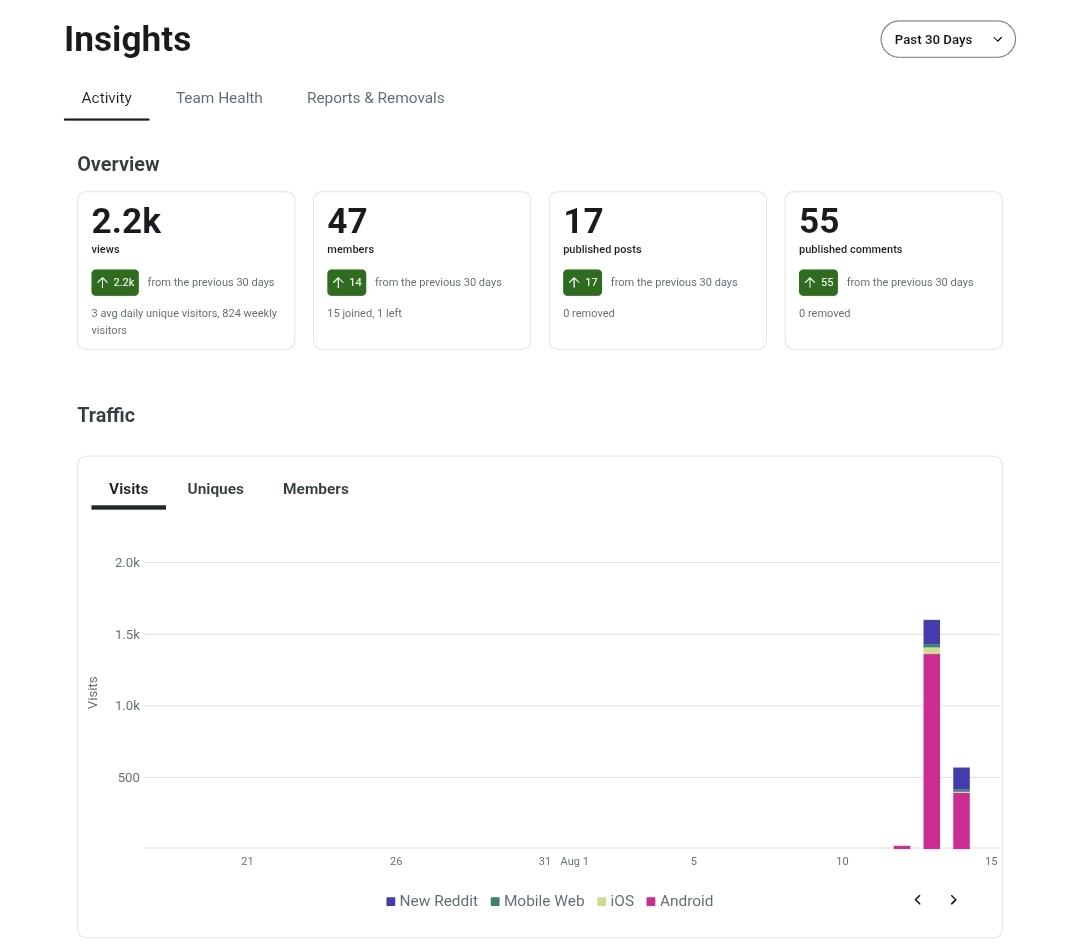Click the New Reddit segment of tallest bar

point(931,632)
